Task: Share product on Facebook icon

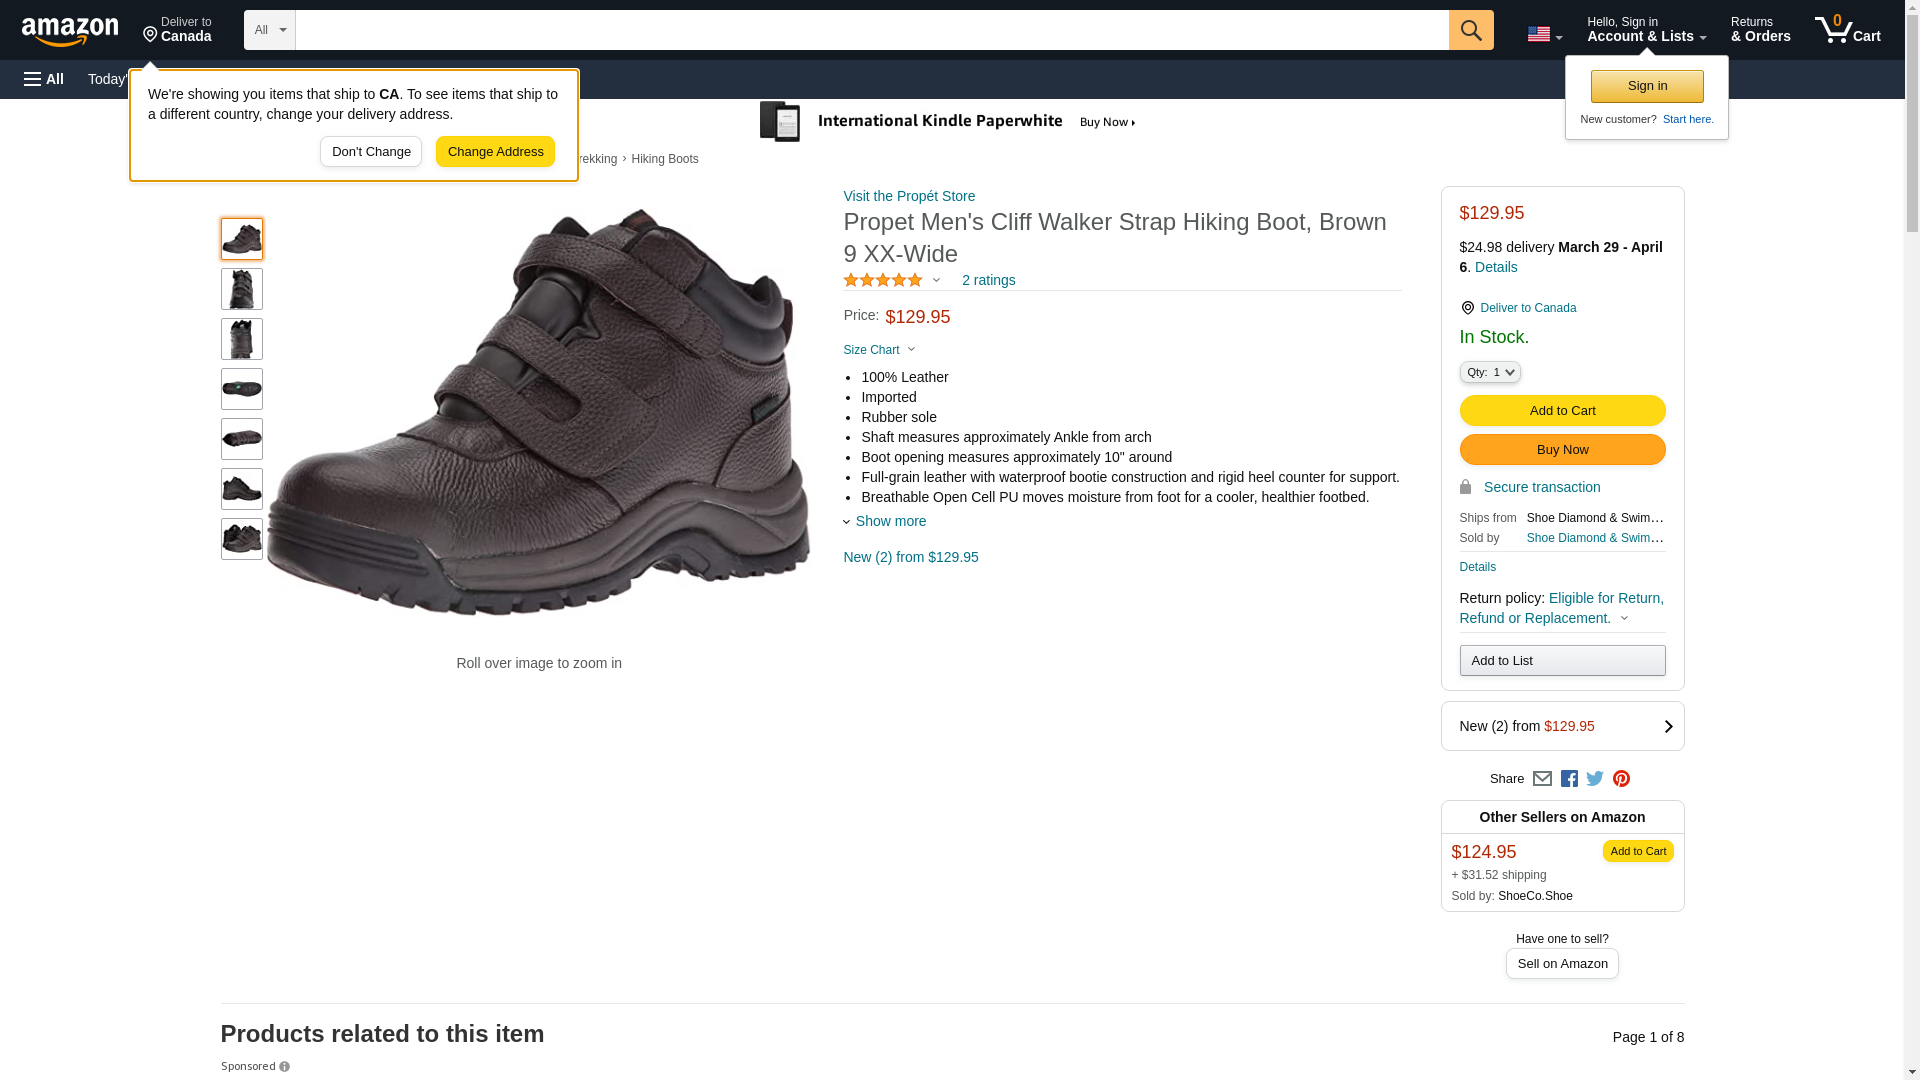Action: [1569, 779]
